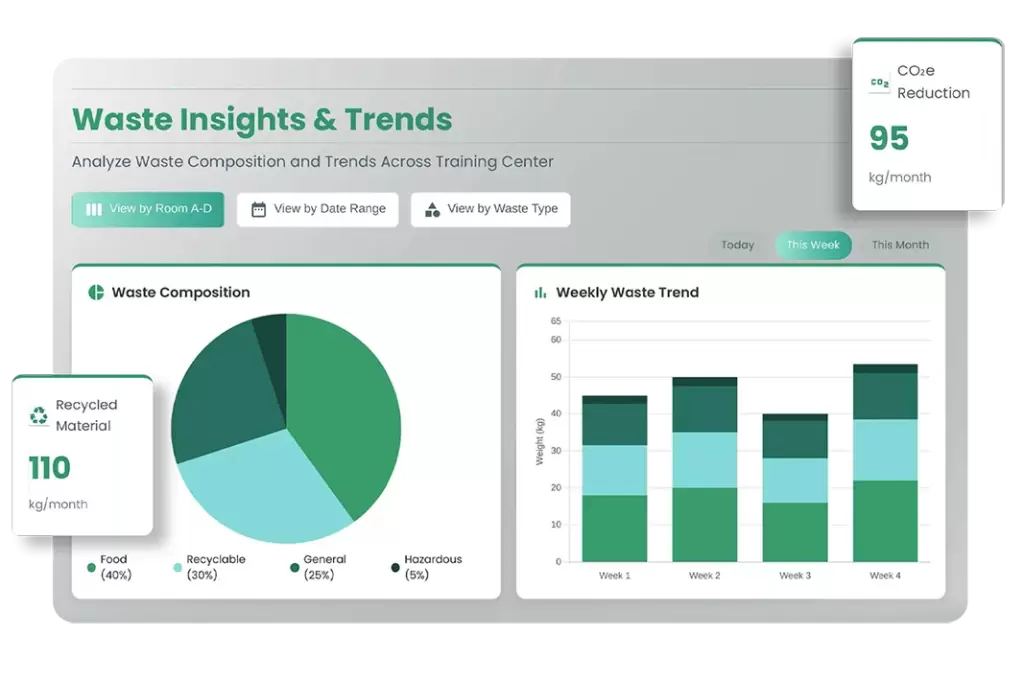Image resolution: width=1024 pixels, height=682 pixels.
Task: Toggle the This Month time filter
Action: pos(899,244)
